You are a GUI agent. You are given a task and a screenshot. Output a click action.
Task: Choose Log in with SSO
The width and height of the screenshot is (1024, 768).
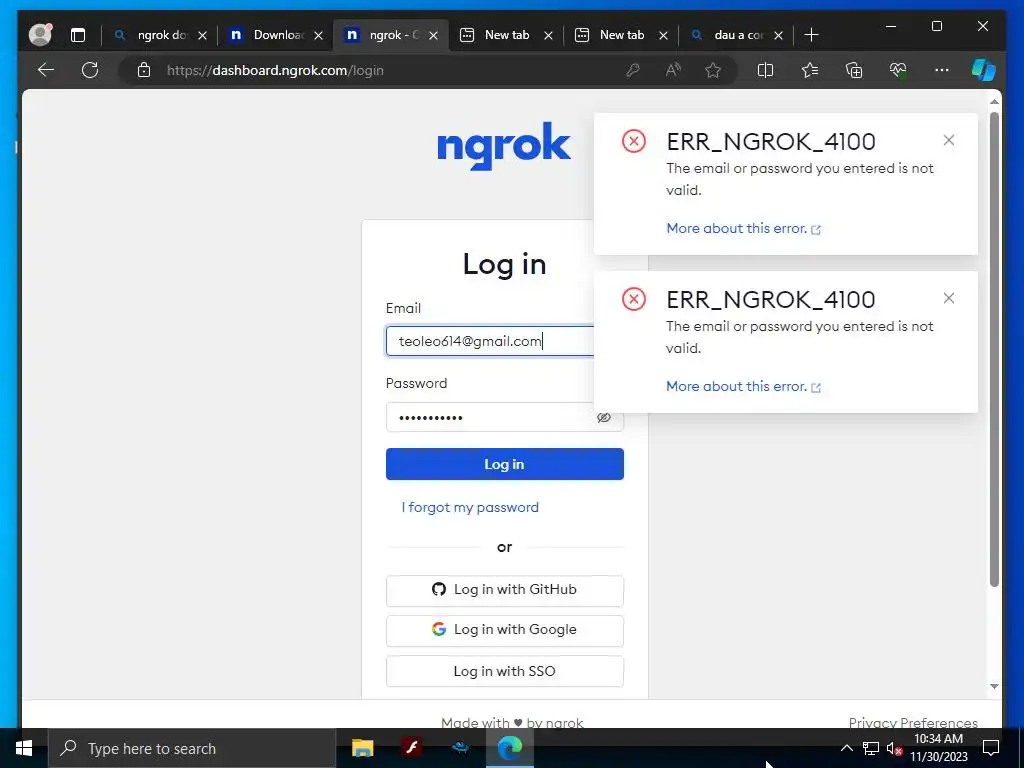(x=504, y=671)
